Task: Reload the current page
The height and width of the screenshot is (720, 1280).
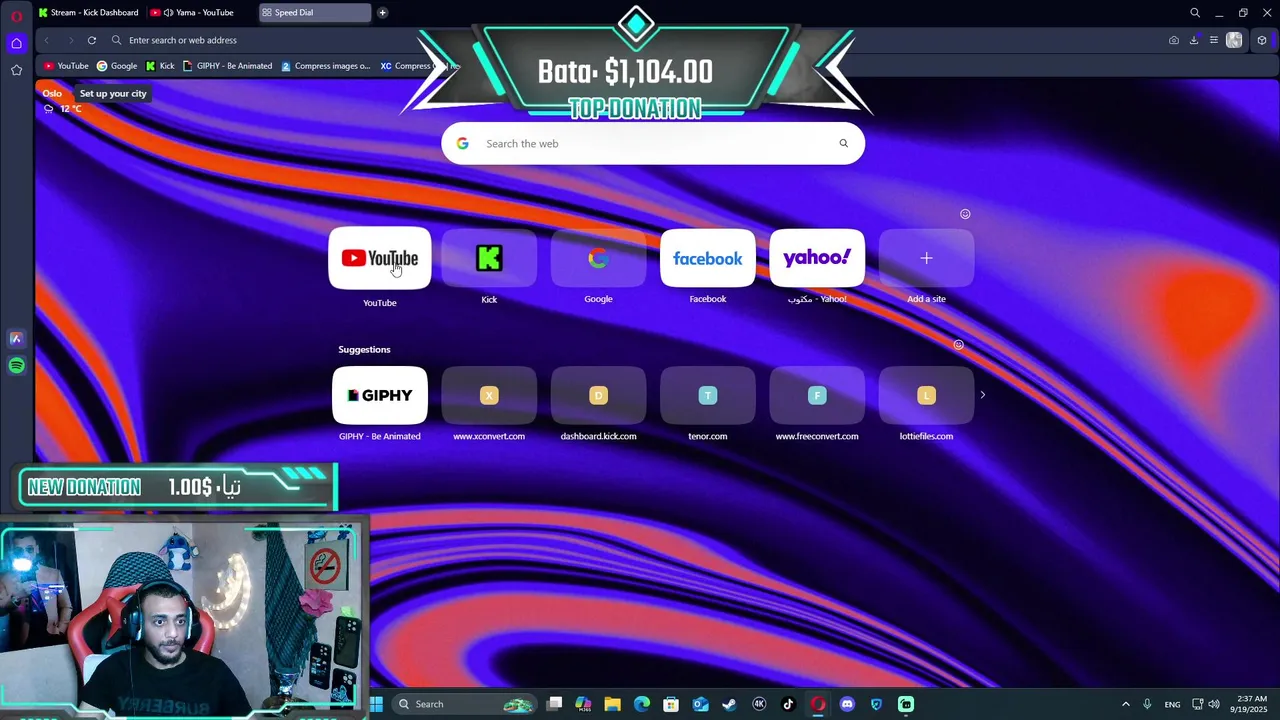Action: (x=92, y=40)
